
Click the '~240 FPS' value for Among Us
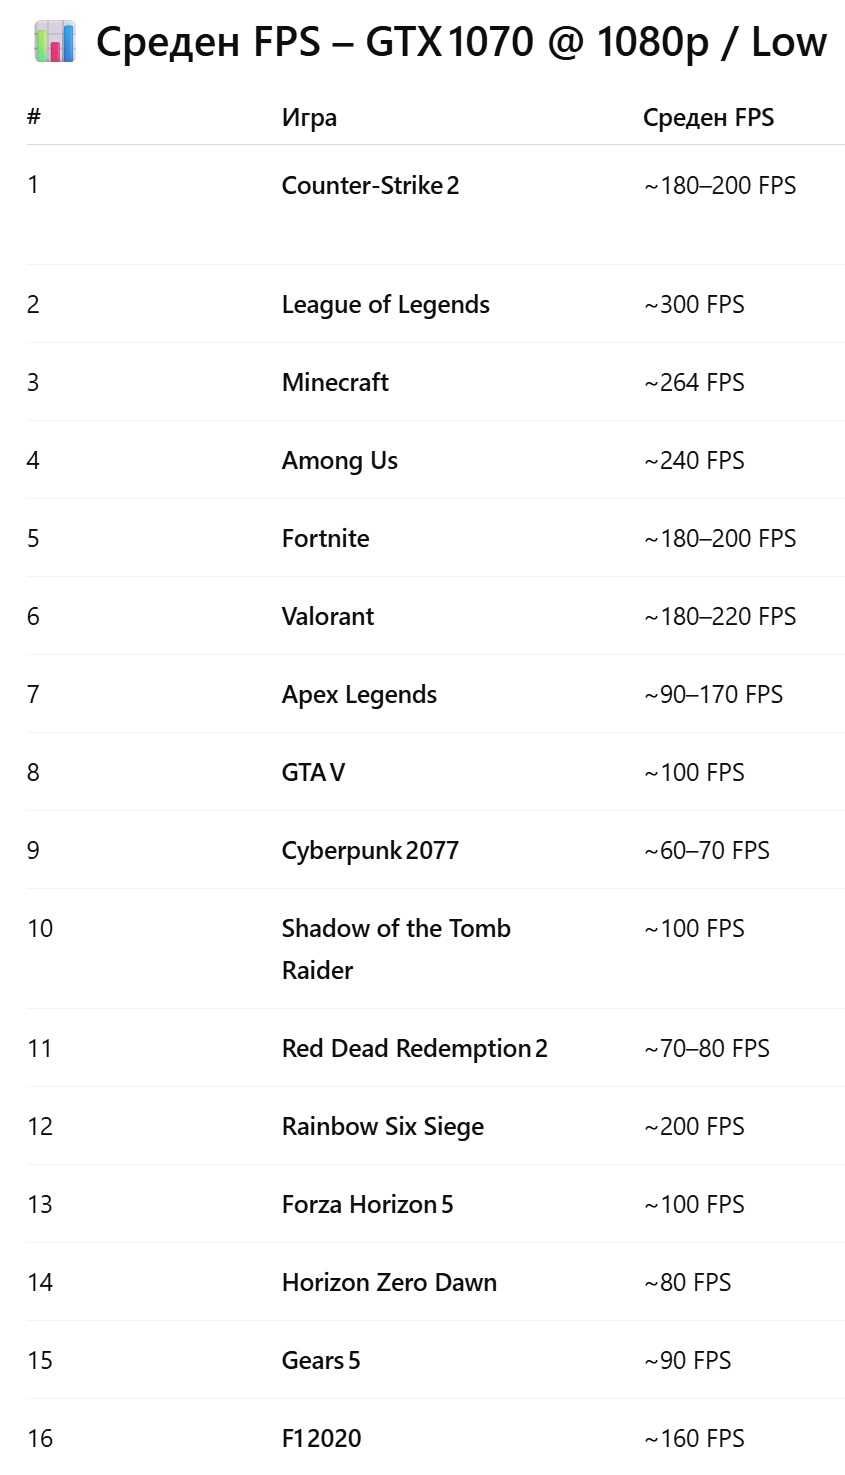[x=694, y=461]
